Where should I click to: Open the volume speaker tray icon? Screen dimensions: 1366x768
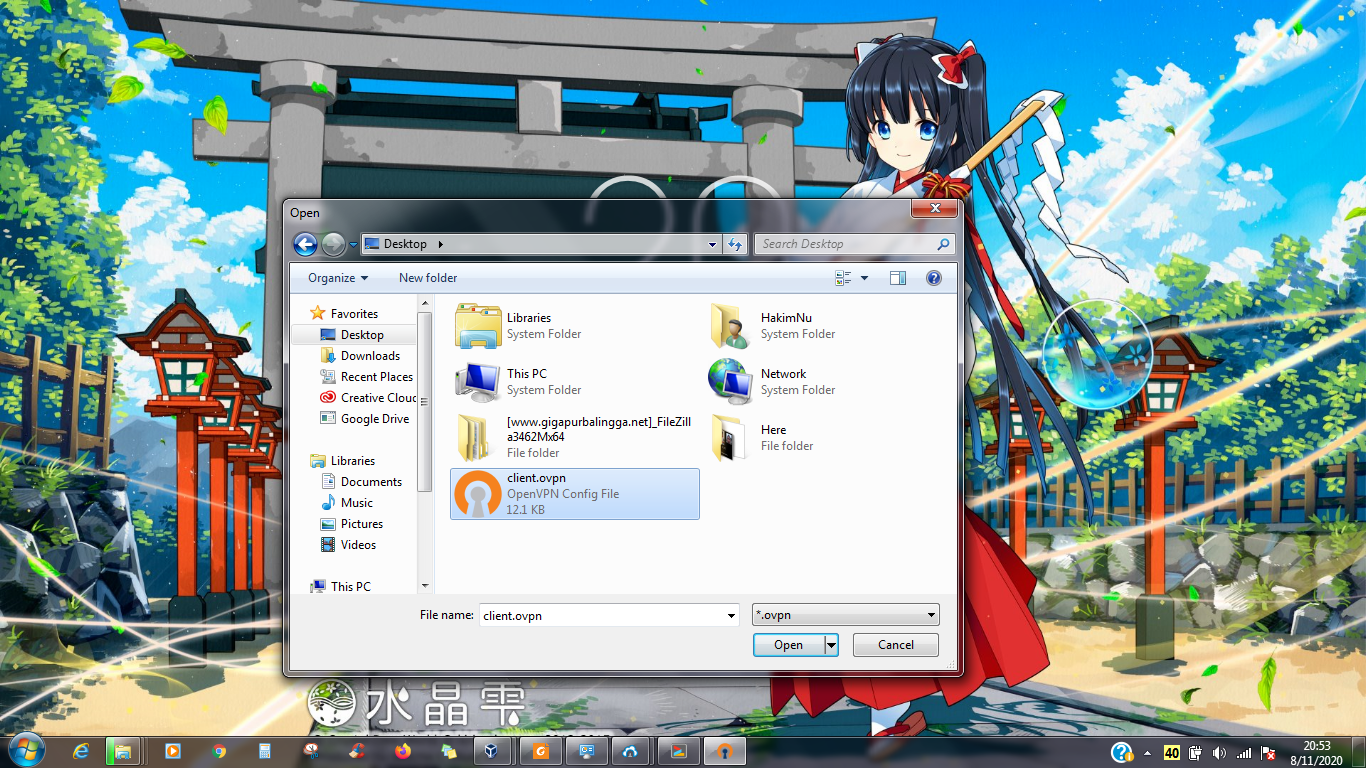pyautogui.click(x=1219, y=752)
